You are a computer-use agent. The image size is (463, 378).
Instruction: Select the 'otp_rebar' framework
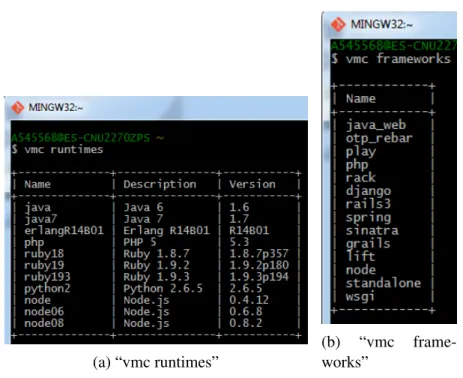[379, 138]
